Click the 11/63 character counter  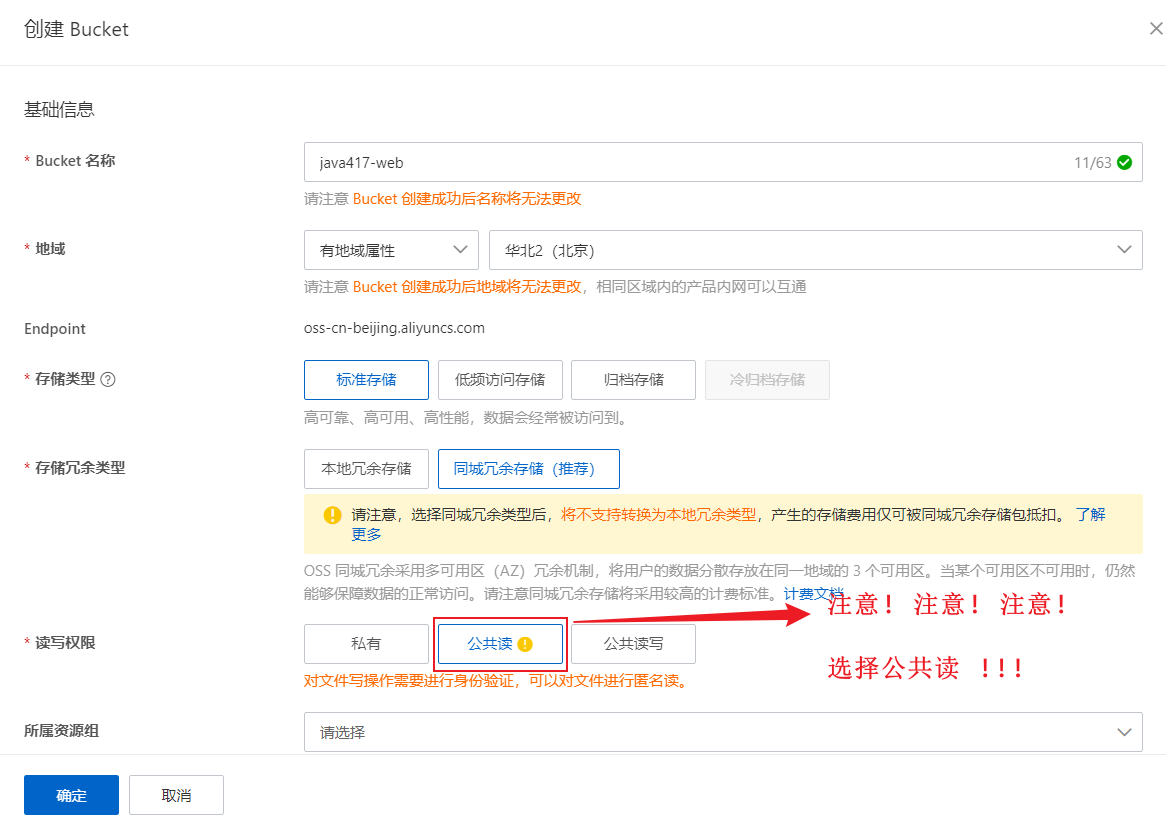(1092, 163)
